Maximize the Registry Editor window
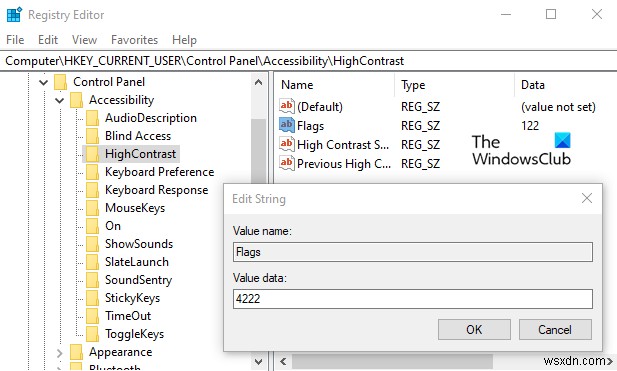This screenshot has width=617, height=371. (x=551, y=15)
